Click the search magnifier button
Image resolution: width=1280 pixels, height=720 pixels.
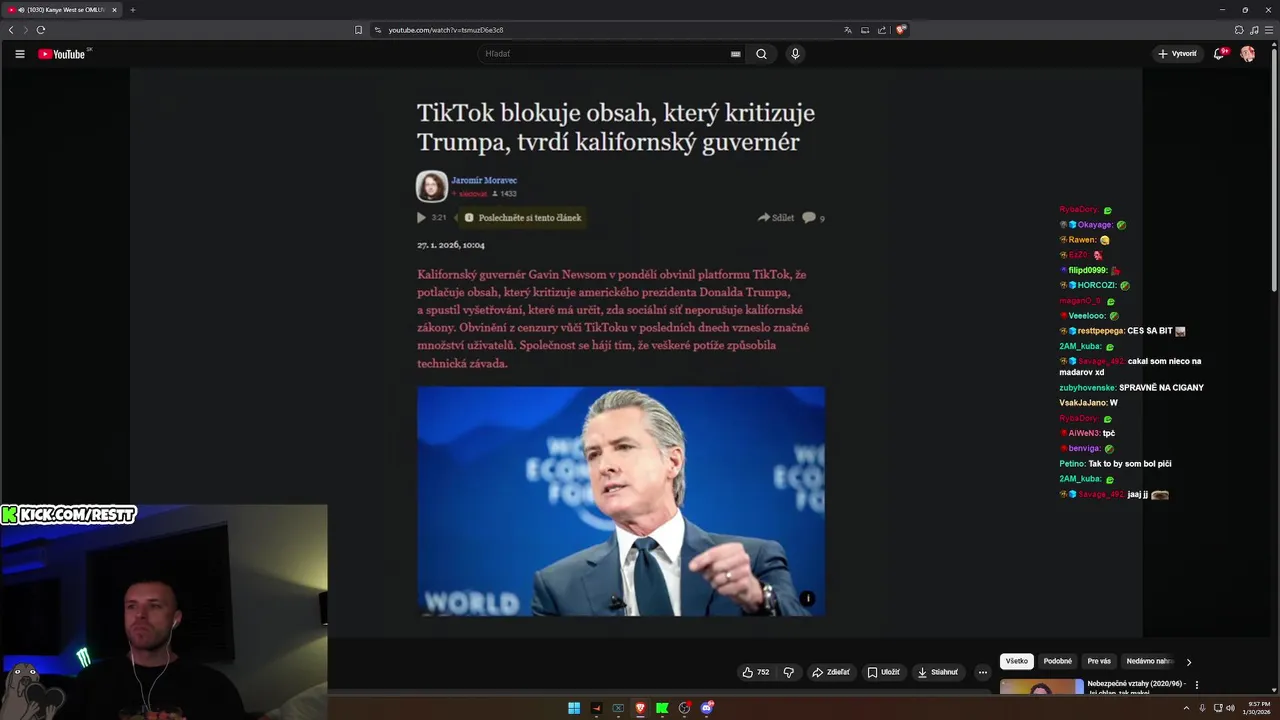coord(761,54)
